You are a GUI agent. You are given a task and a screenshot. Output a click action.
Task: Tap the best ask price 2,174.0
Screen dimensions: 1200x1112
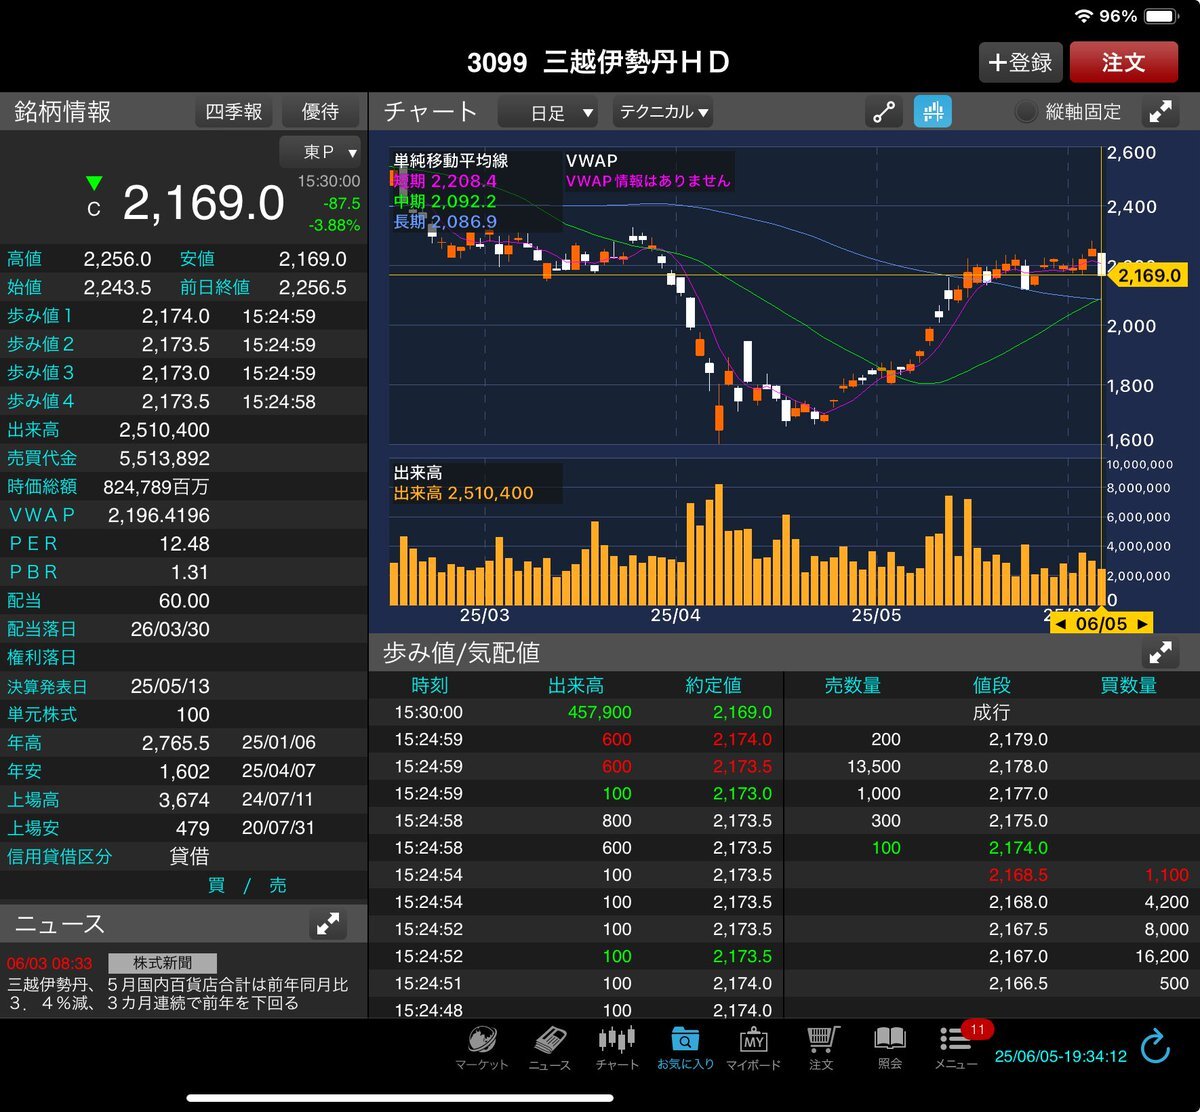[x=1018, y=847]
